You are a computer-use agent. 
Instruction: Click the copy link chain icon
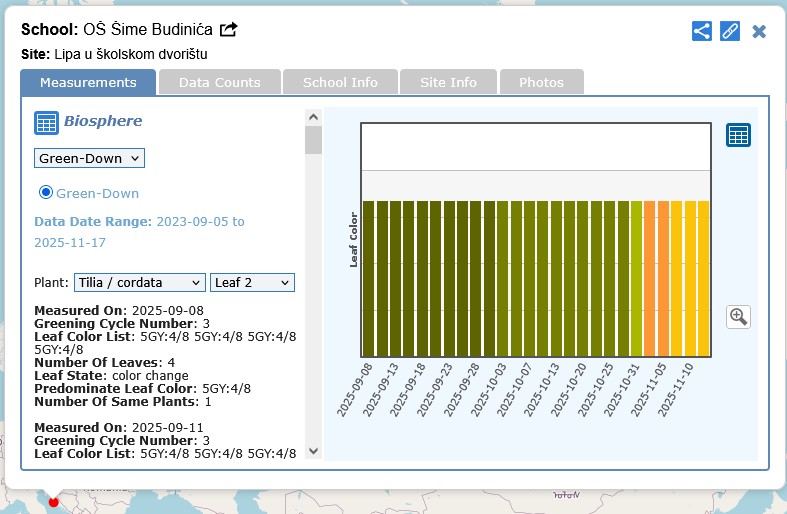click(x=730, y=31)
